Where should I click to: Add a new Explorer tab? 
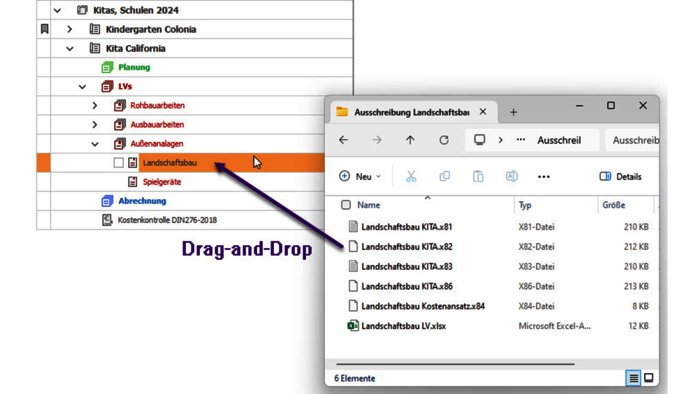[513, 112]
